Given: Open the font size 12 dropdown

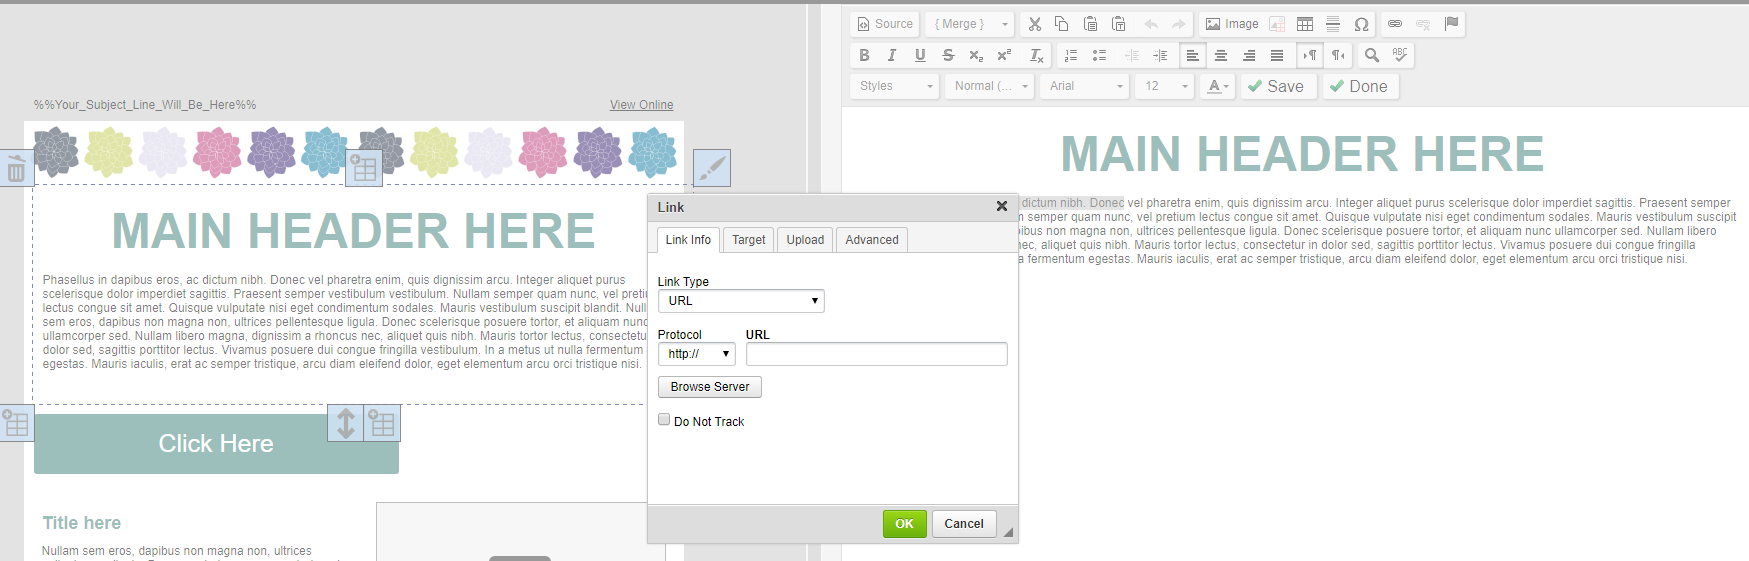Looking at the screenshot, I should click(1165, 86).
